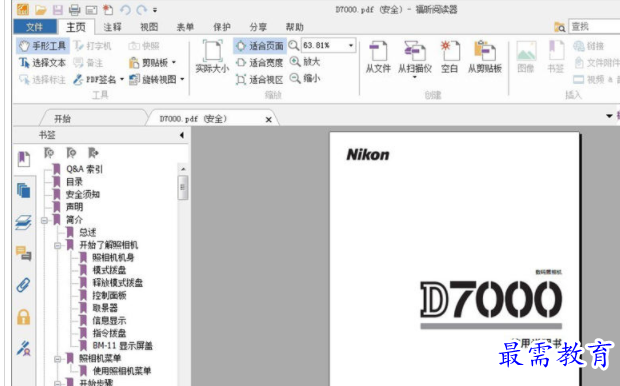
Task: Switch to the 注释 comment ribbon tab
Action: tap(112, 27)
